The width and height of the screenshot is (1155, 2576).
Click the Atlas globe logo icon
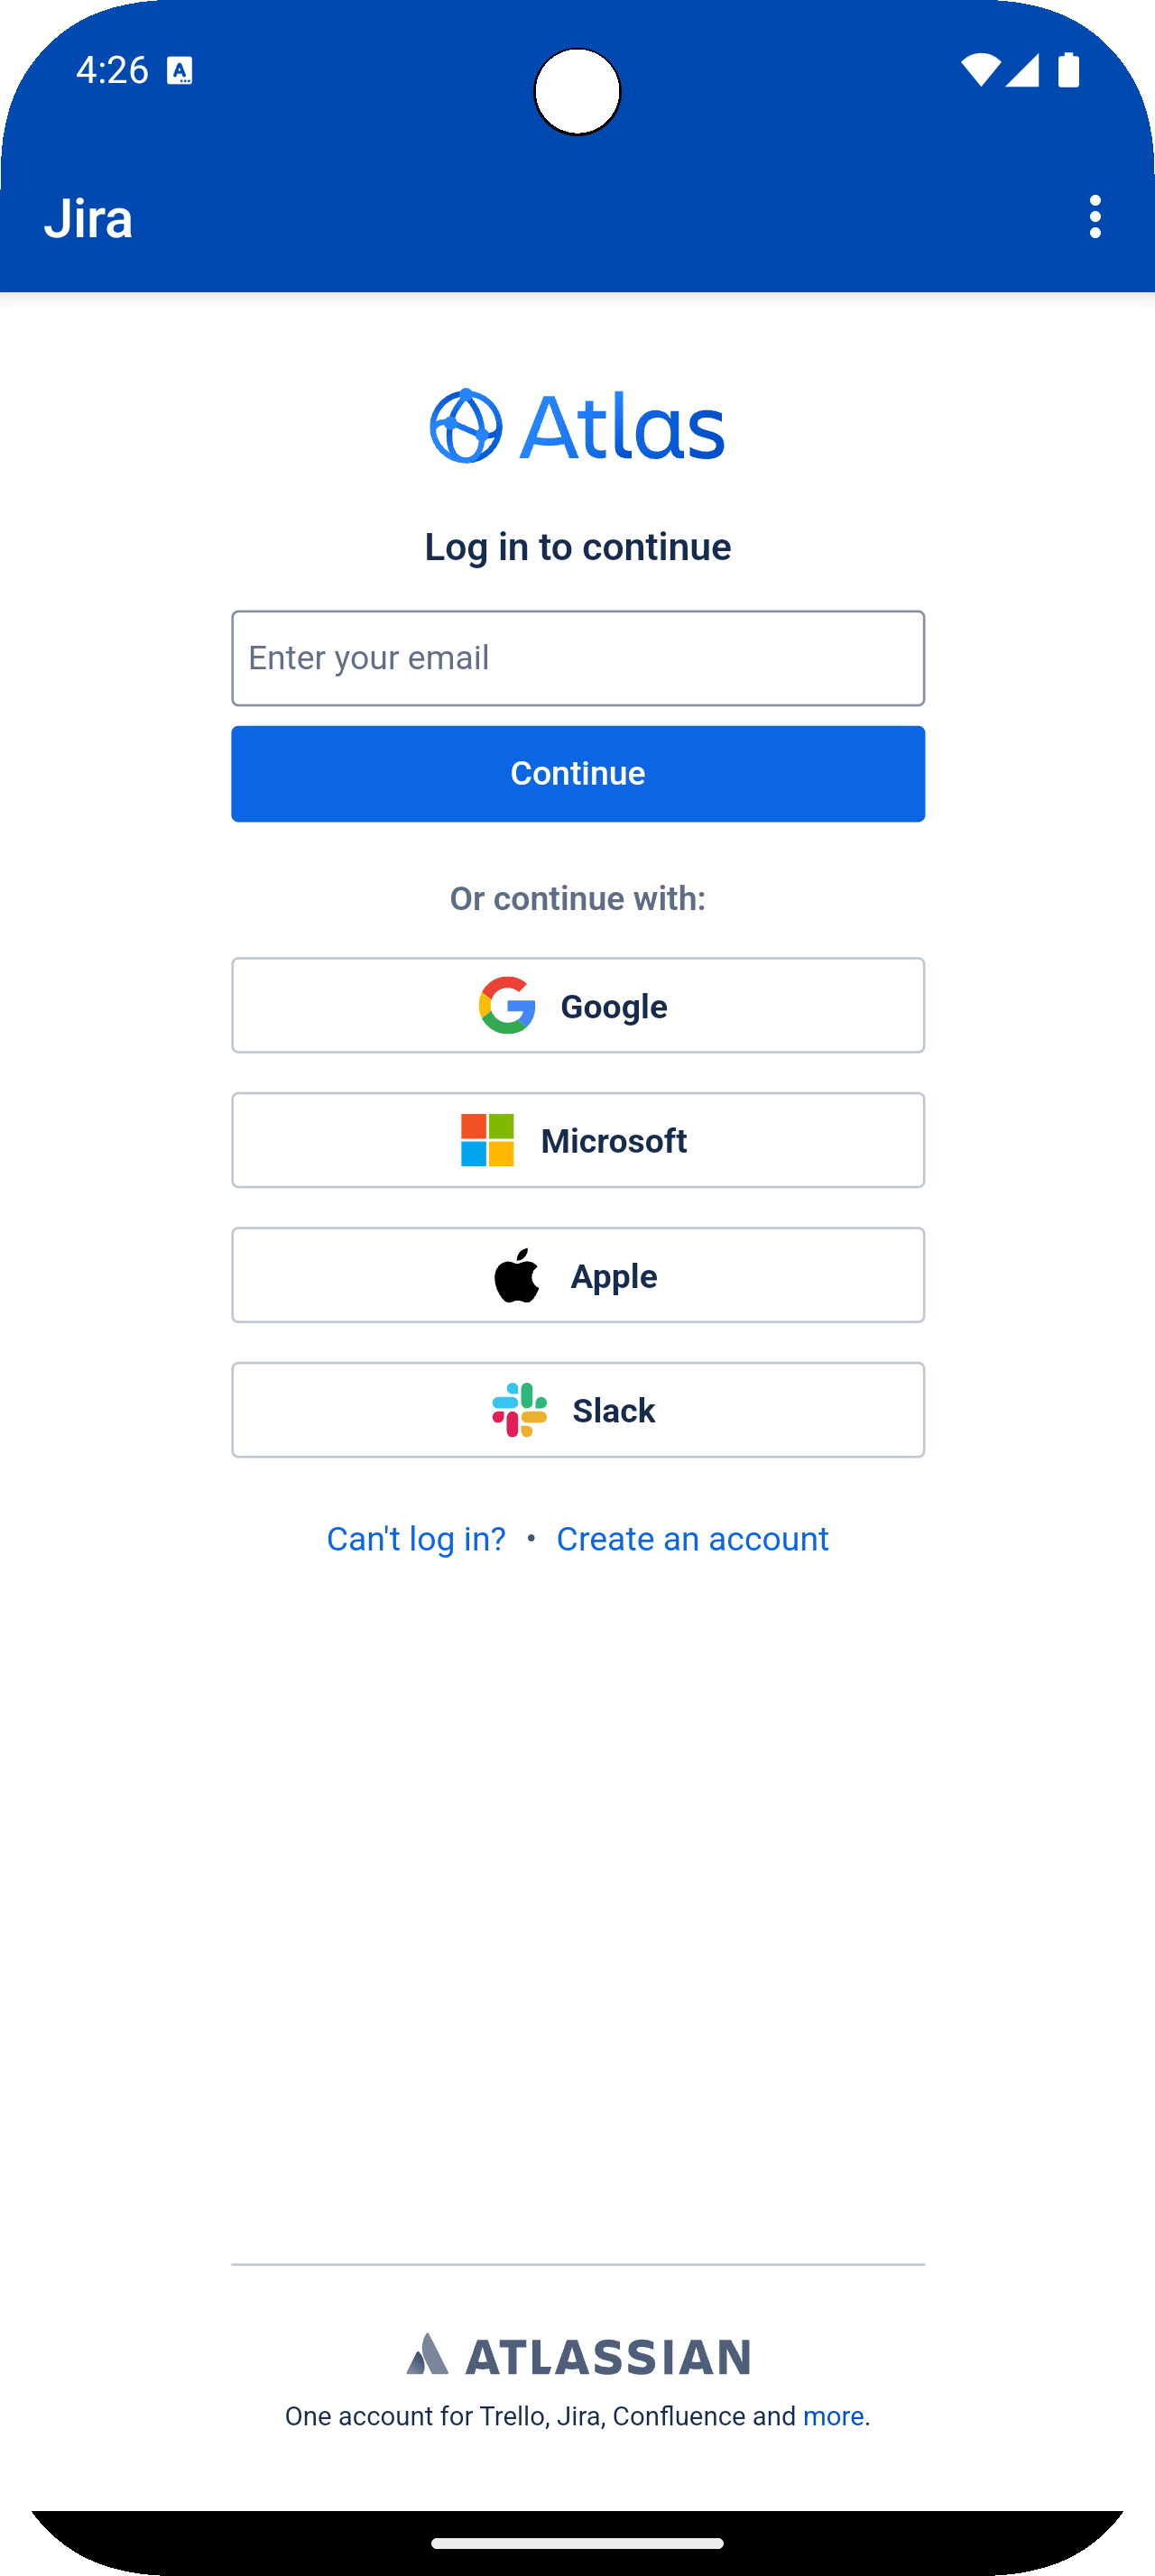point(466,426)
